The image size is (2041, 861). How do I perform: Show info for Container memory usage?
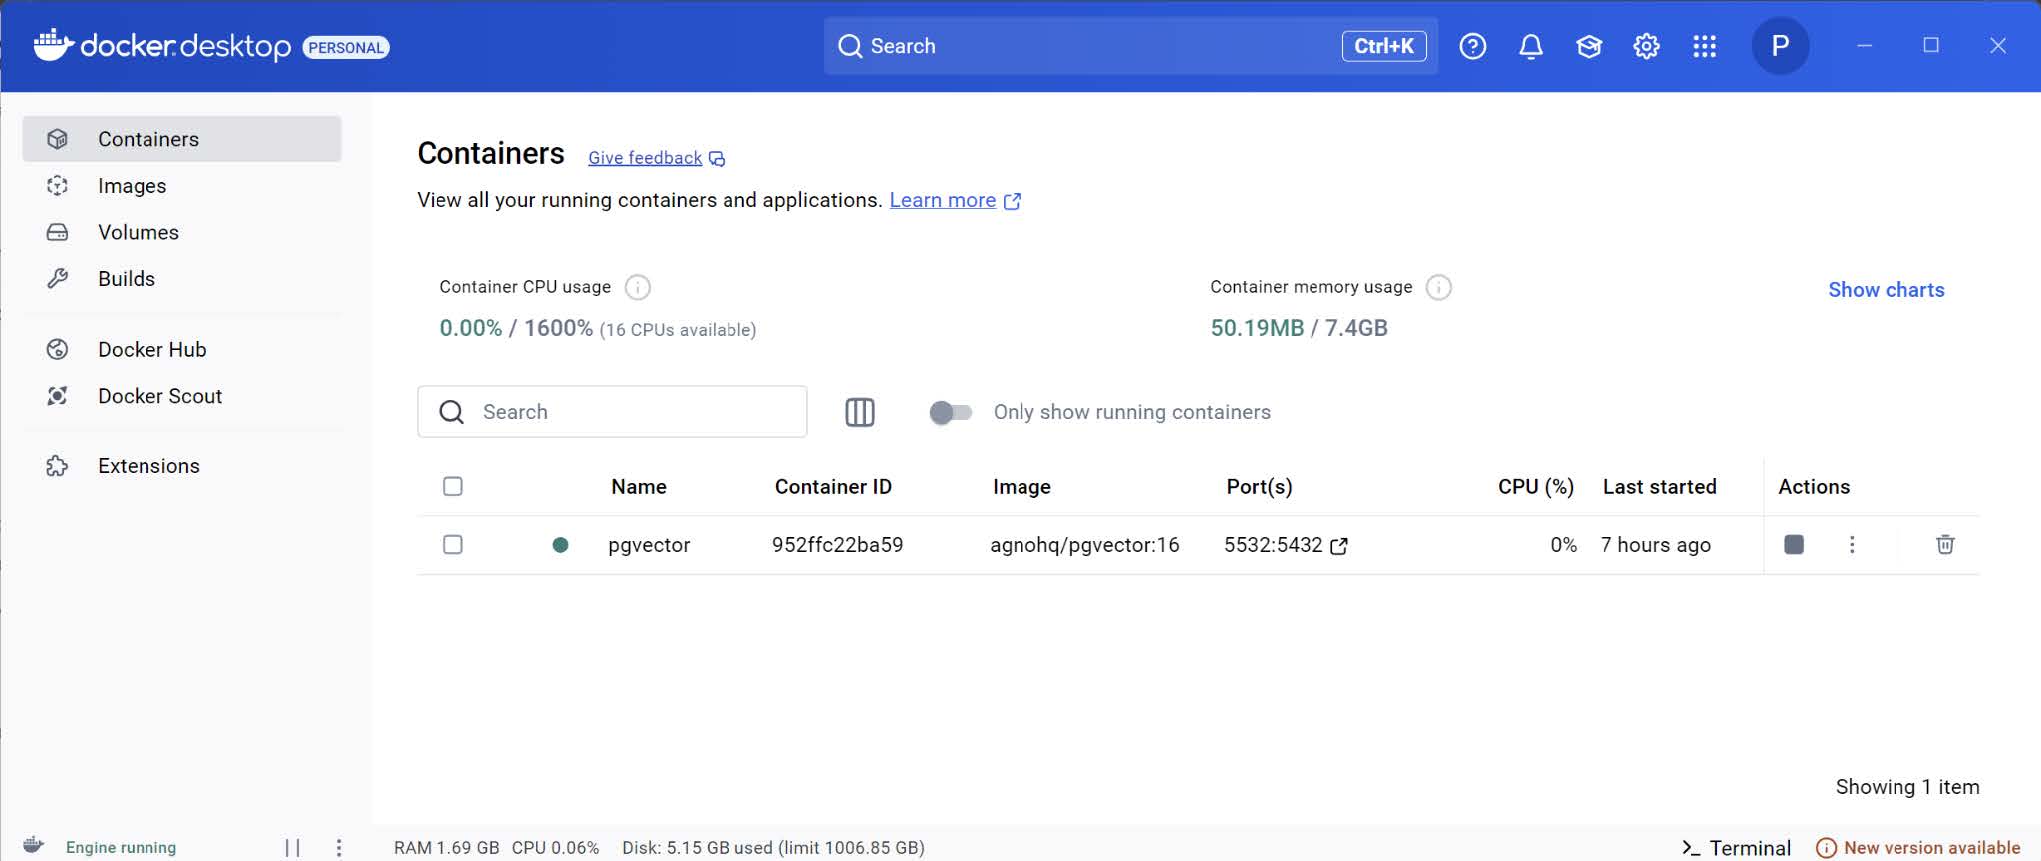click(x=1438, y=287)
